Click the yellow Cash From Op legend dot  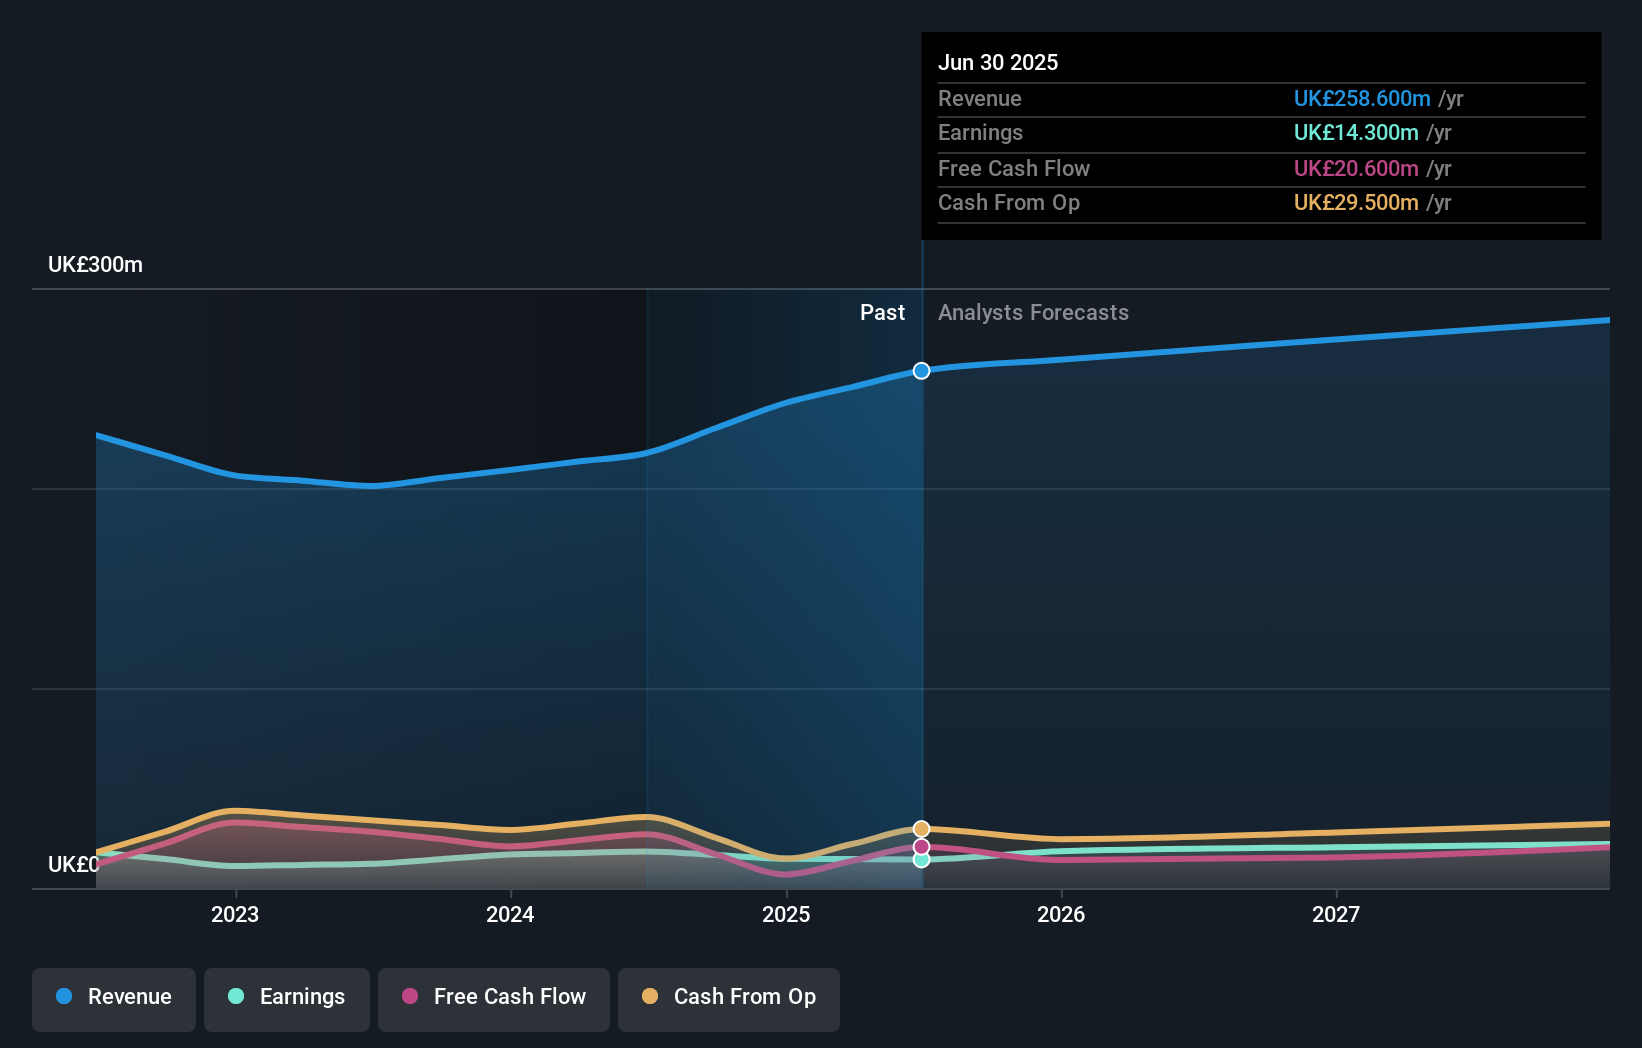(651, 997)
